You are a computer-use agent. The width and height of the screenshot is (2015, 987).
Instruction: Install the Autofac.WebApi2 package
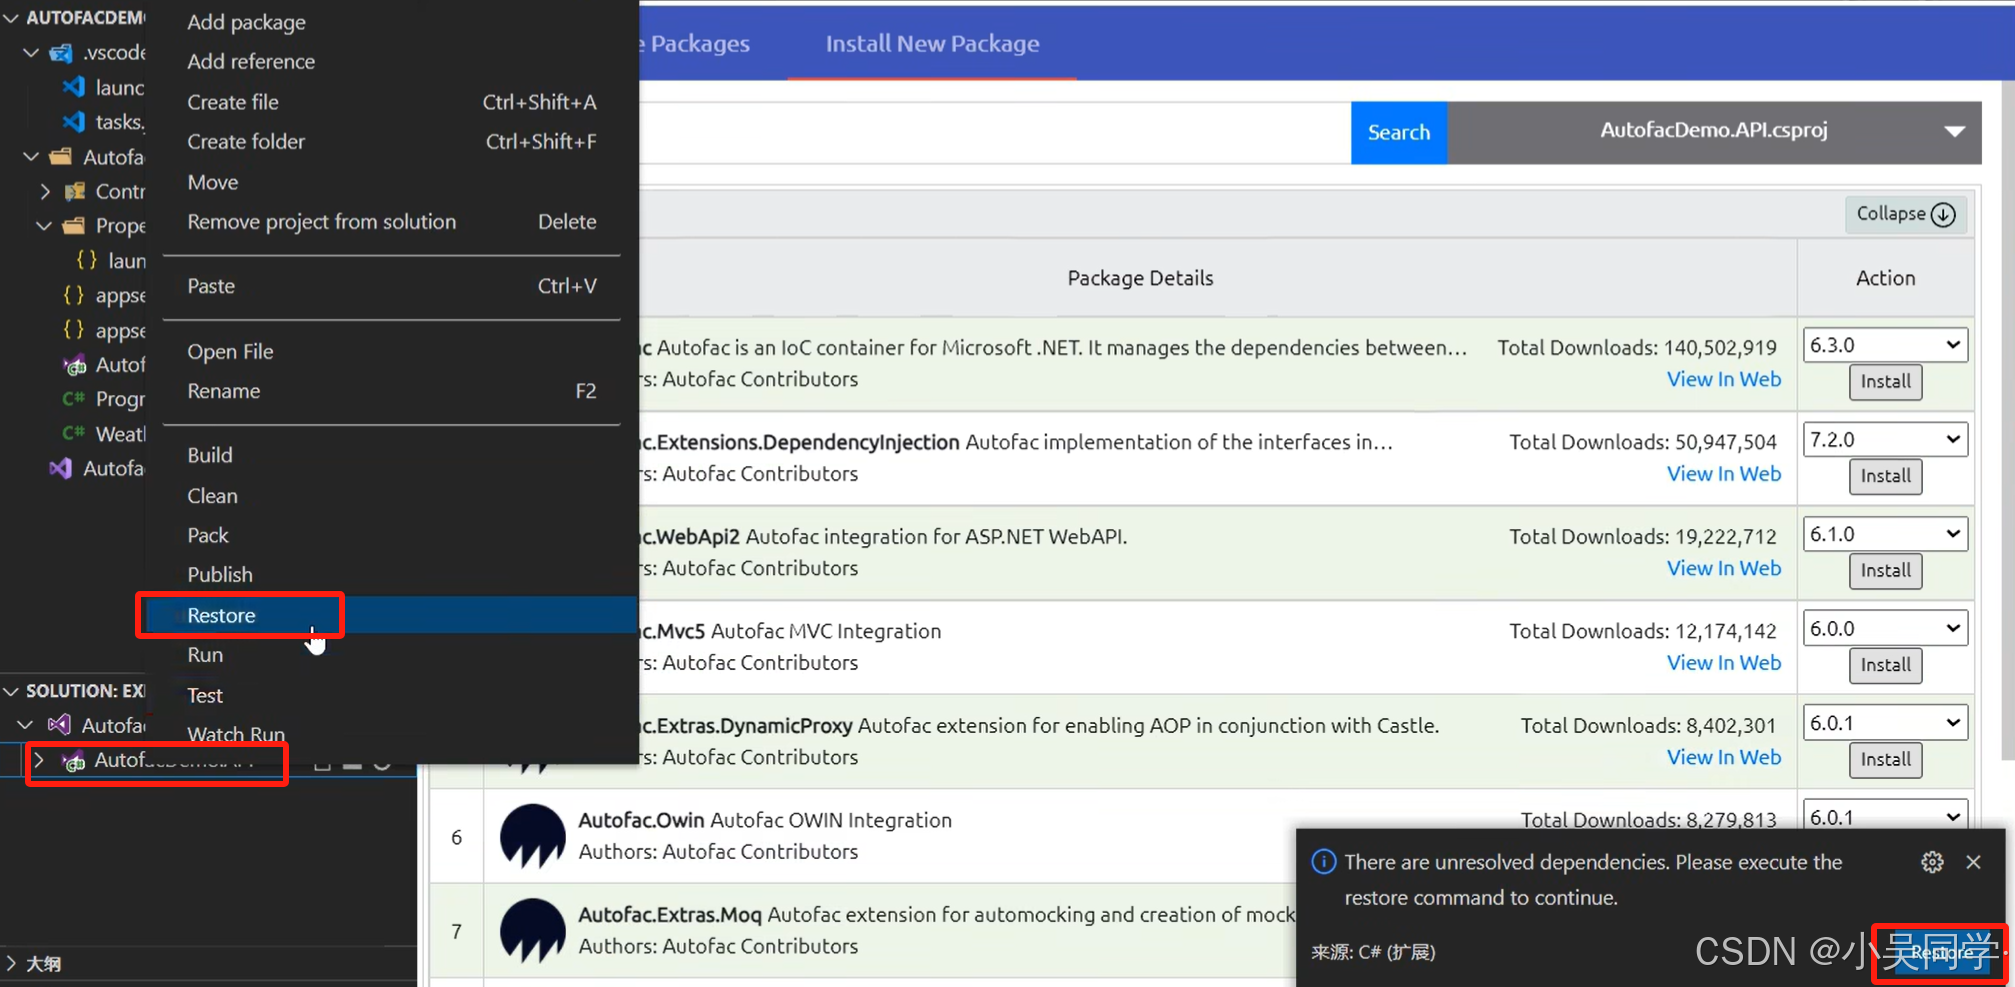coord(1885,570)
